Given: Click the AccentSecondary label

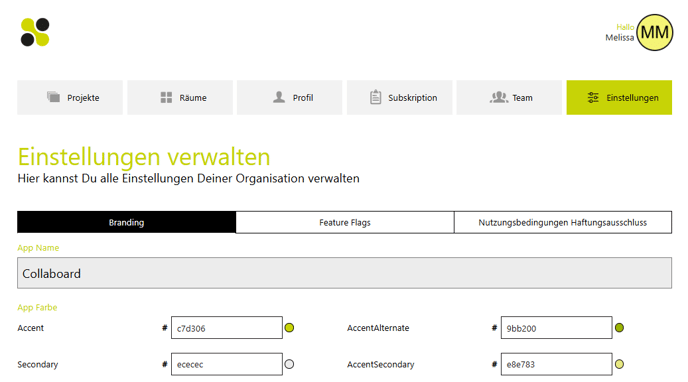Looking at the screenshot, I should 380,364.
